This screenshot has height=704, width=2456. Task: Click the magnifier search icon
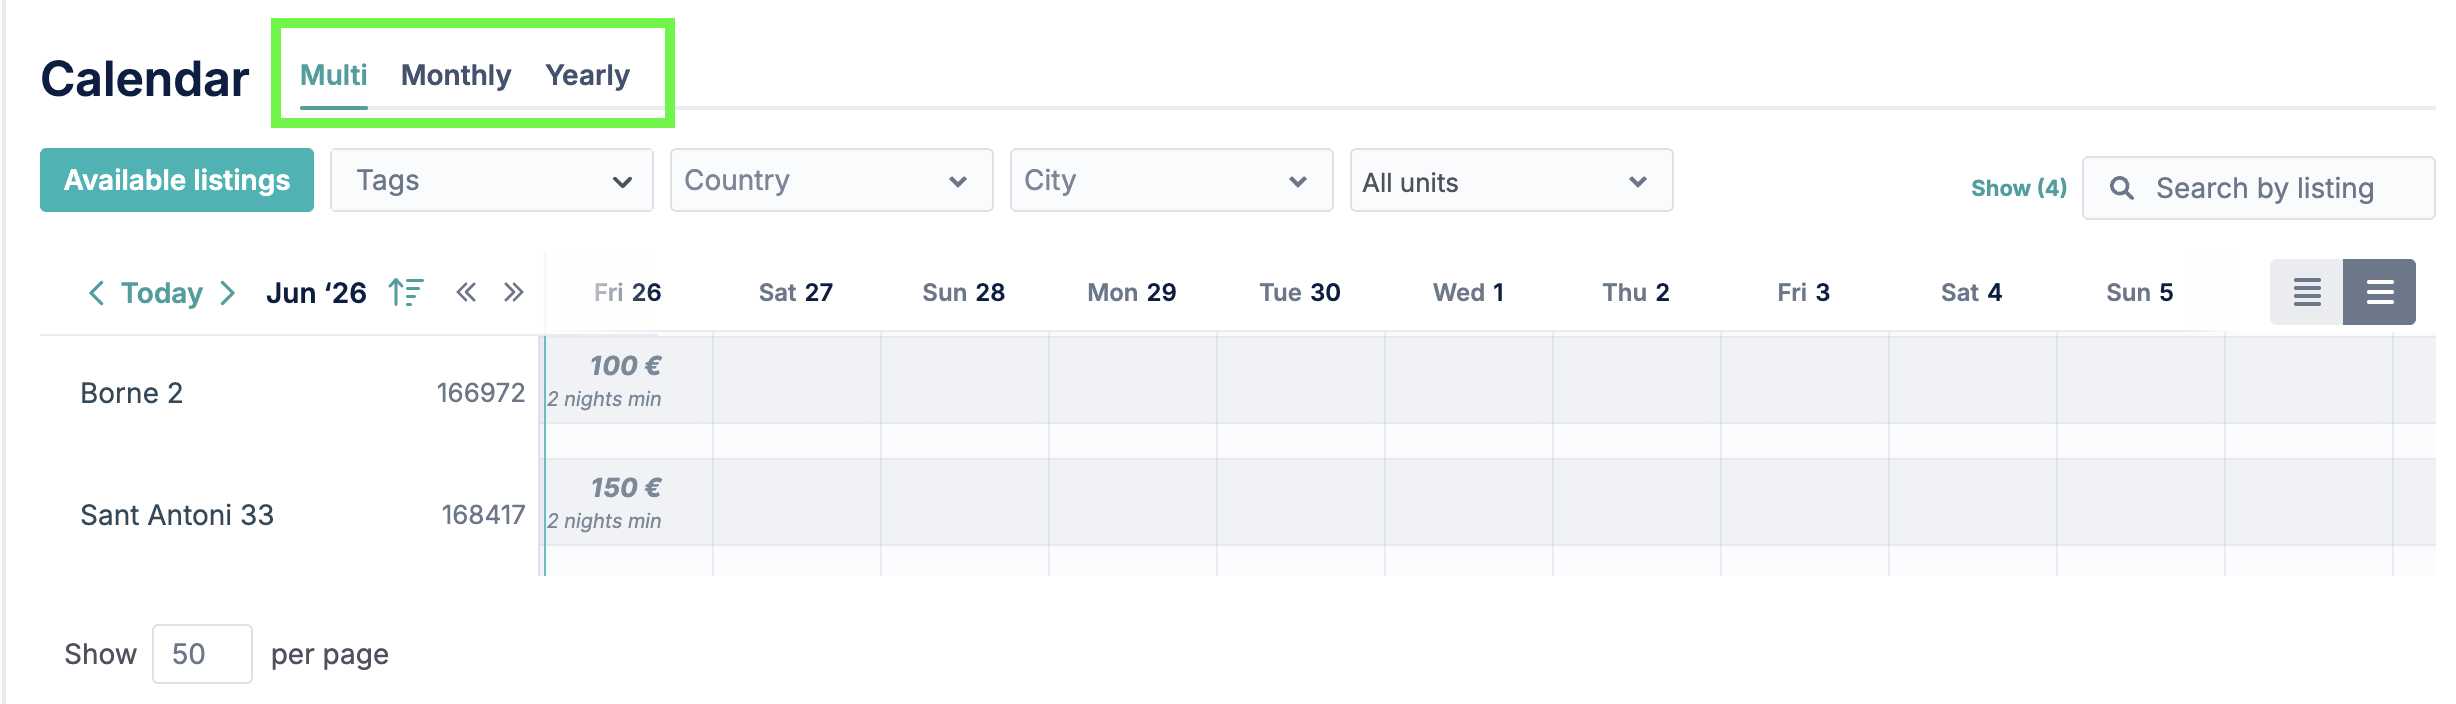point(2121,188)
